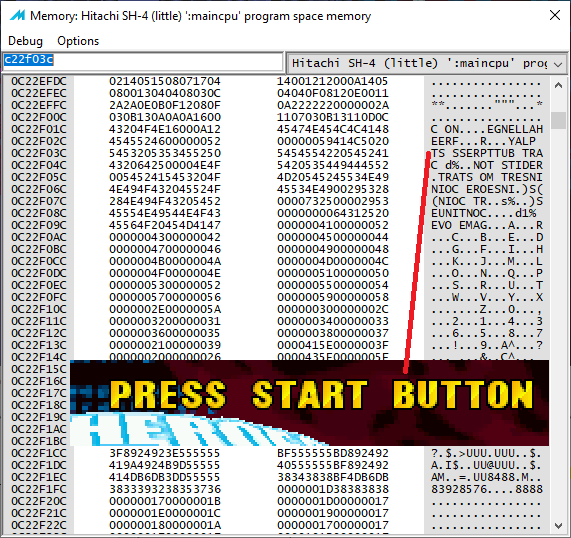Select address 0C22EFDC
This screenshot has width=571, height=538.
coord(39,81)
